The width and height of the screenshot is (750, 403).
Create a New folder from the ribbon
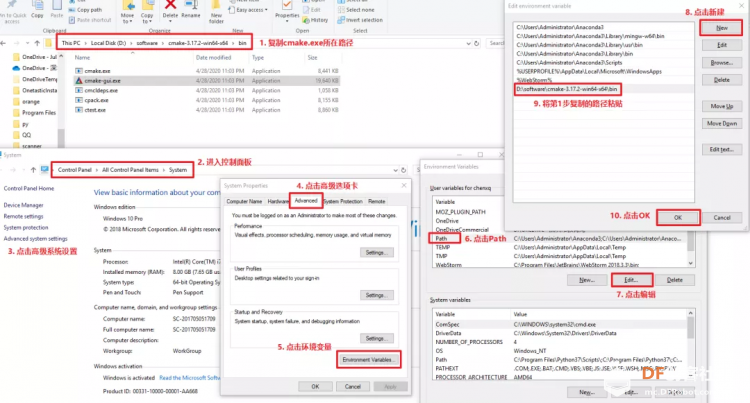pyautogui.click(x=216, y=12)
